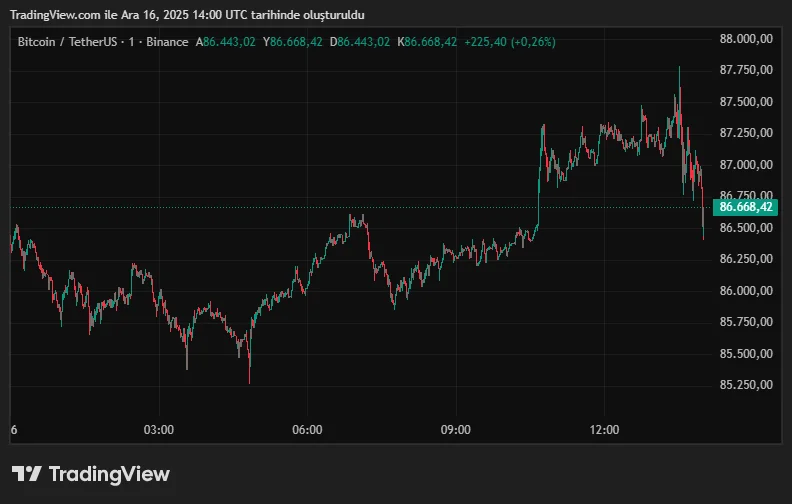Image resolution: width=792 pixels, height=504 pixels.
Task: Select the low value D86.443,02
Action: tap(362, 42)
